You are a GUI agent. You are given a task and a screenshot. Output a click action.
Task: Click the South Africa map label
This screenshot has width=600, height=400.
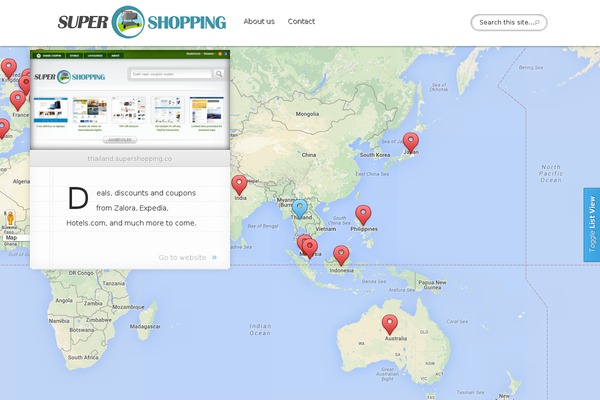(x=83, y=357)
